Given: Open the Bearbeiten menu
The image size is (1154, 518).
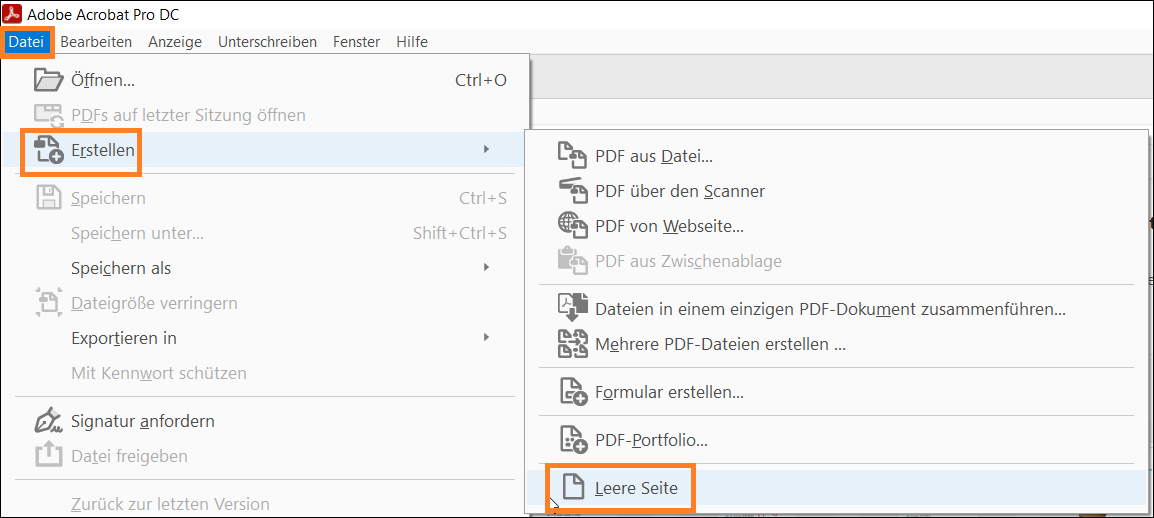Looking at the screenshot, I should click(96, 42).
